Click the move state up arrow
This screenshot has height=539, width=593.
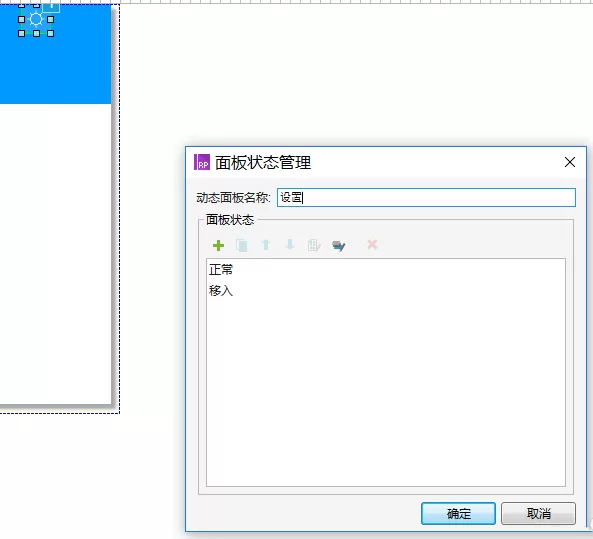click(266, 245)
